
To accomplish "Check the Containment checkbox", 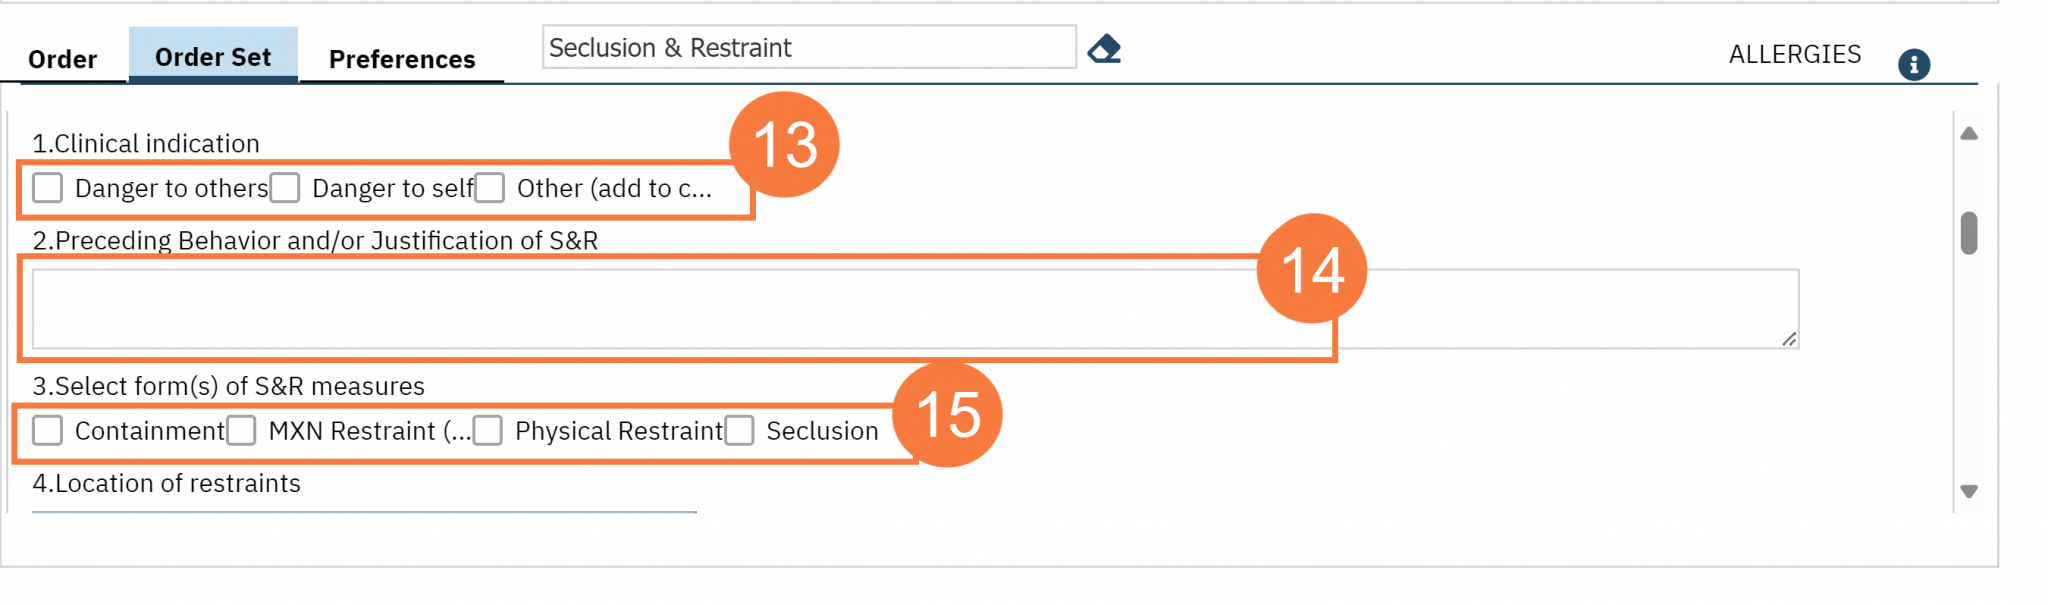I will pyautogui.click(x=47, y=431).
